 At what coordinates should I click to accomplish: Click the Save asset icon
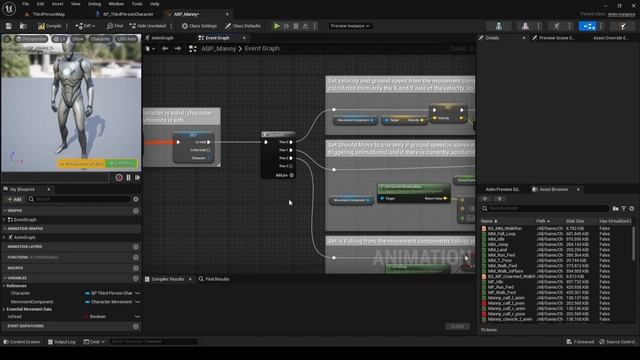[9, 26]
